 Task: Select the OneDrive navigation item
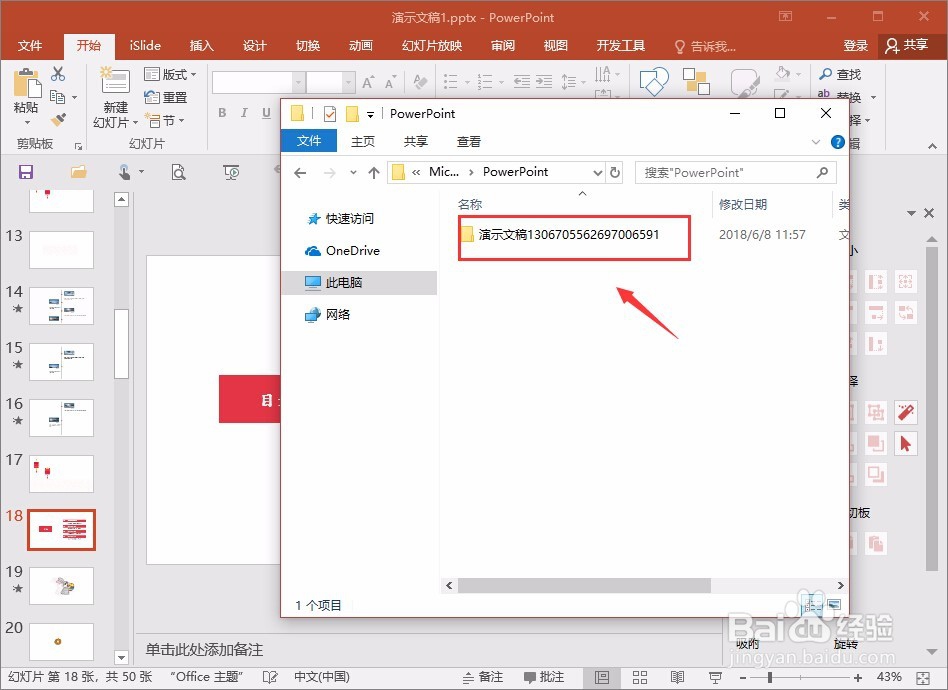tap(343, 250)
